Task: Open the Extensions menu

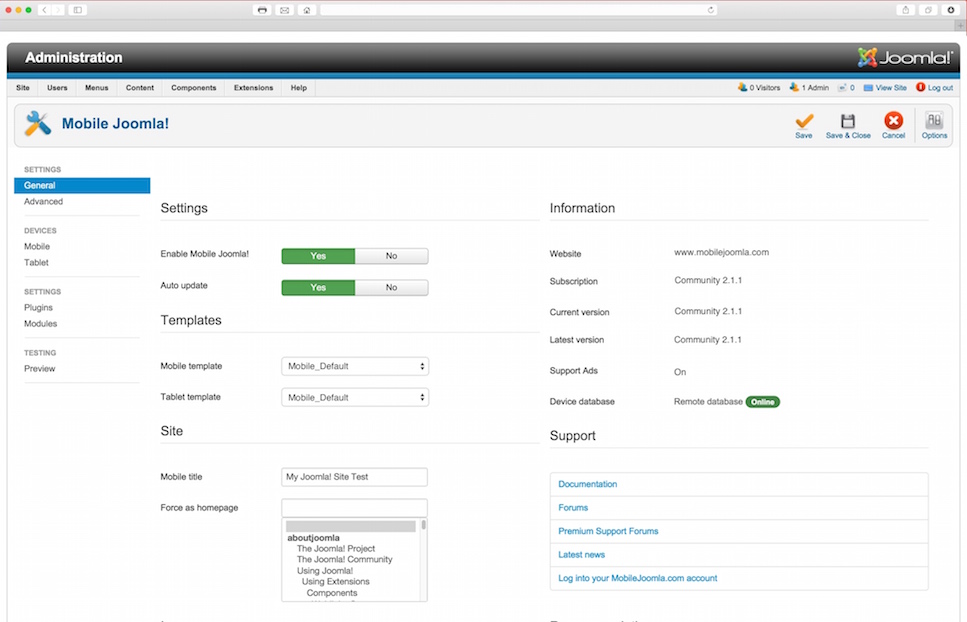Action: 253,88
